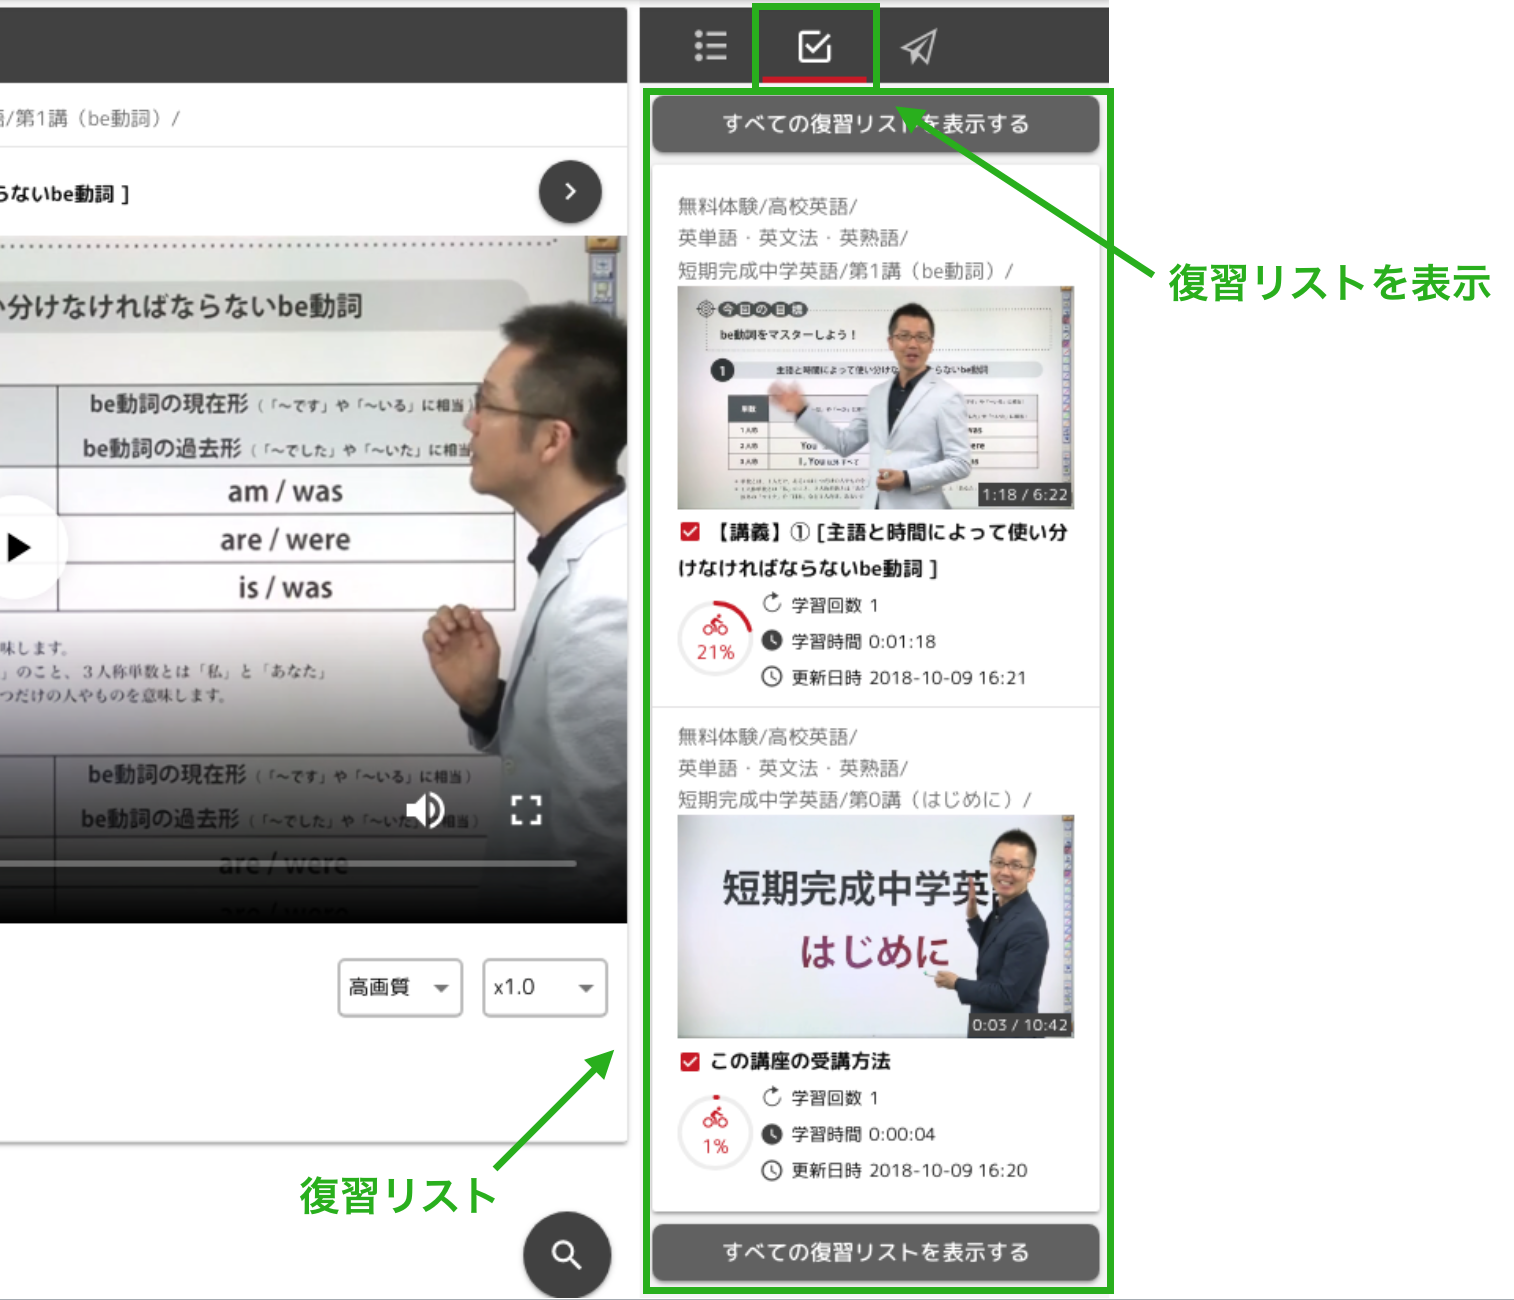1514x1300 pixels.
Task: Click top すべての復習リストを表示する button
Action: tap(875, 124)
